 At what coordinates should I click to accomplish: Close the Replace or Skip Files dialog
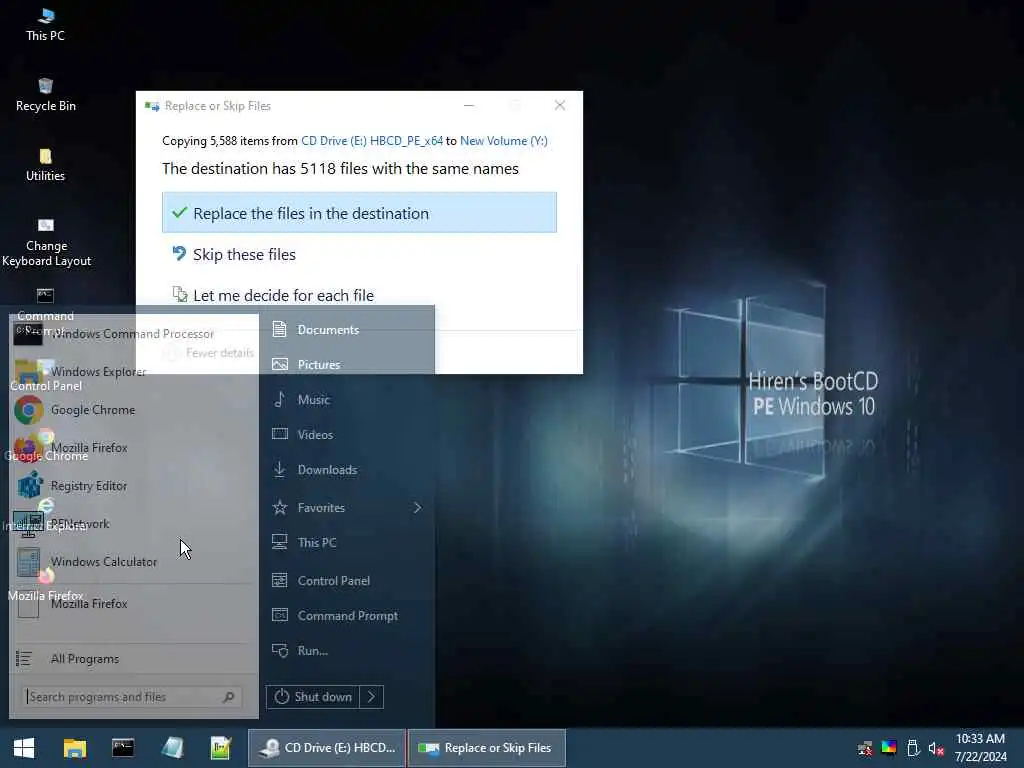pyautogui.click(x=560, y=105)
